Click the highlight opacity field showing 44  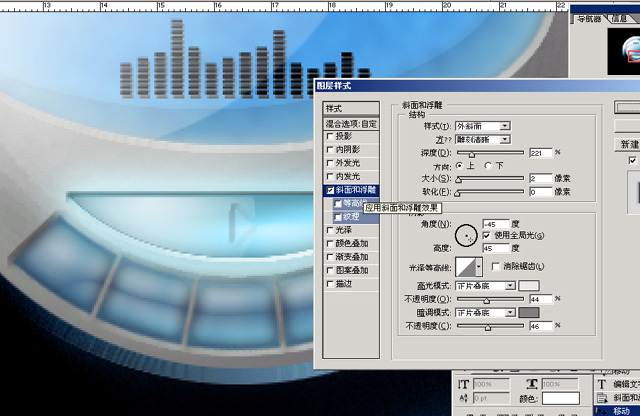pyautogui.click(x=541, y=299)
